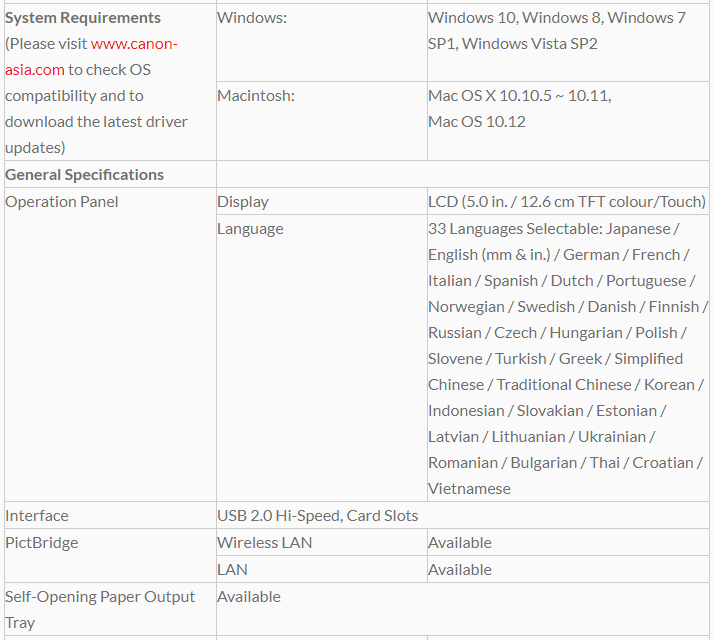Click Available beside Self-Opening Paper Output Tray

249,597
